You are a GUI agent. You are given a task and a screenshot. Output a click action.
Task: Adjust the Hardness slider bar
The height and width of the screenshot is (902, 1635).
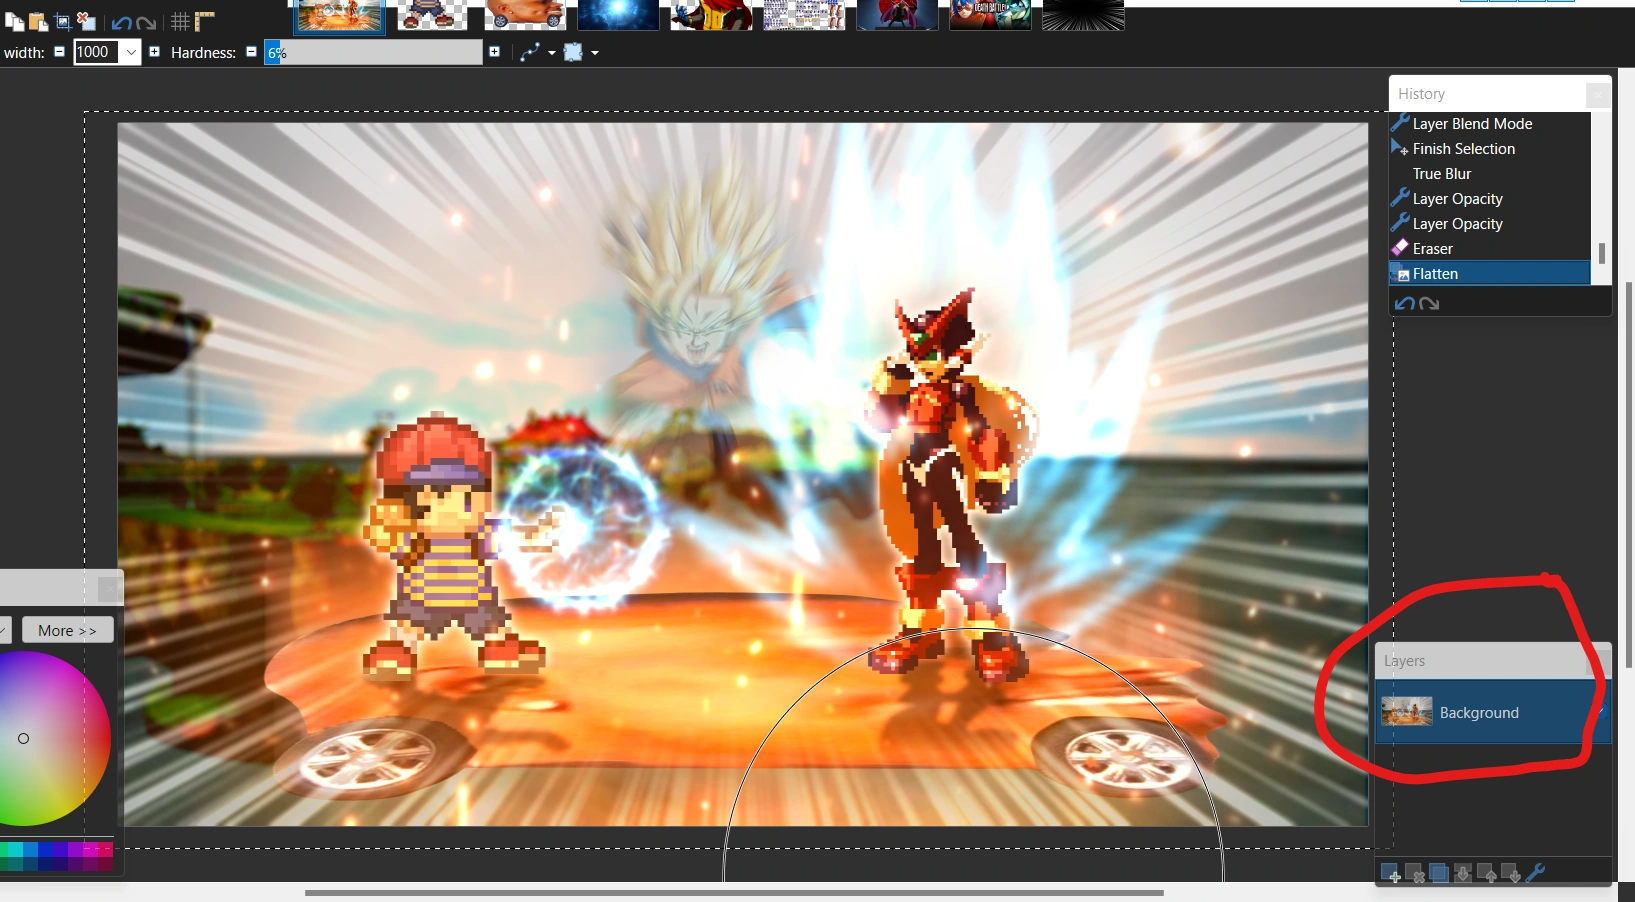[374, 53]
